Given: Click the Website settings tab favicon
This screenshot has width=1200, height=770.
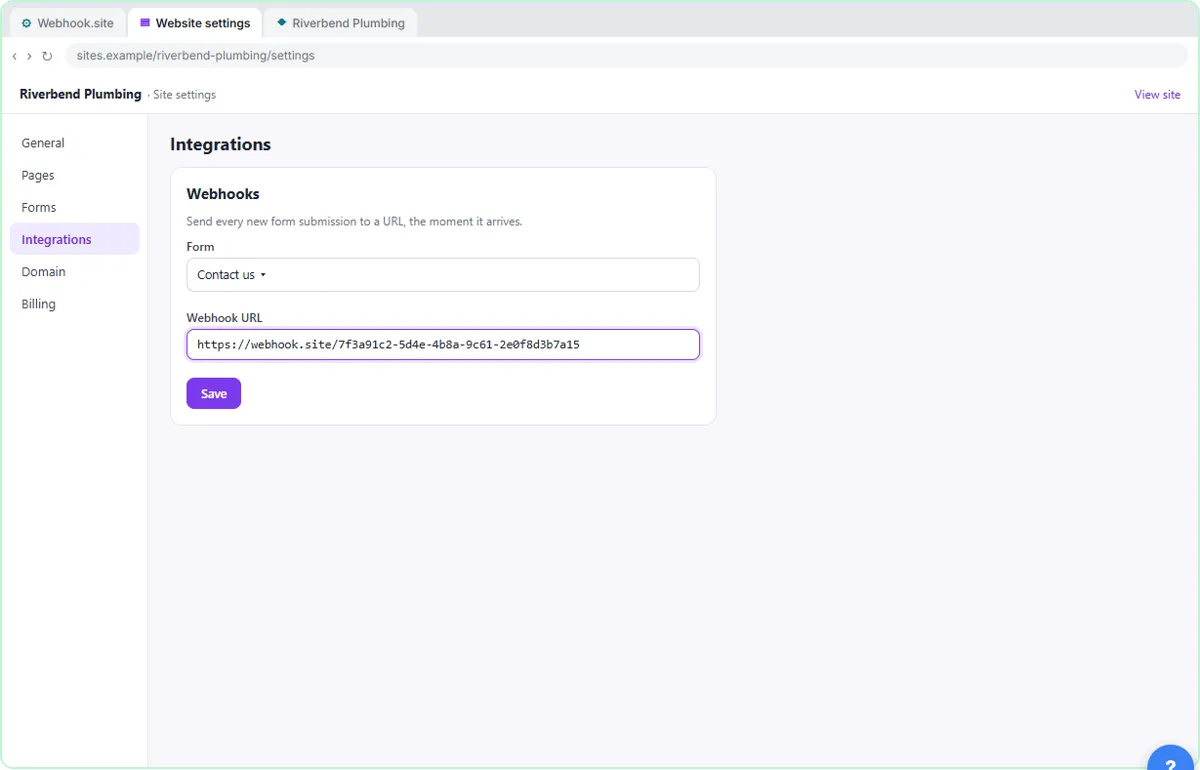Looking at the screenshot, I should click(145, 23).
